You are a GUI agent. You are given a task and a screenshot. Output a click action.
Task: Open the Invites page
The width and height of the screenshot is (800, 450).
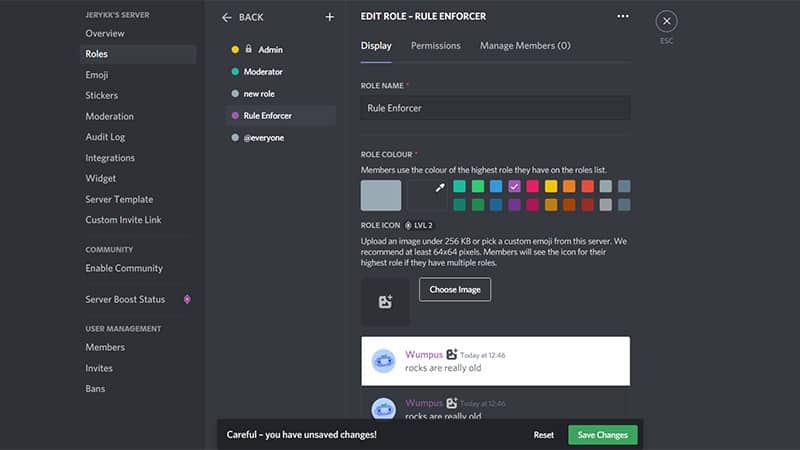pyautogui.click(x=138, y=368)
